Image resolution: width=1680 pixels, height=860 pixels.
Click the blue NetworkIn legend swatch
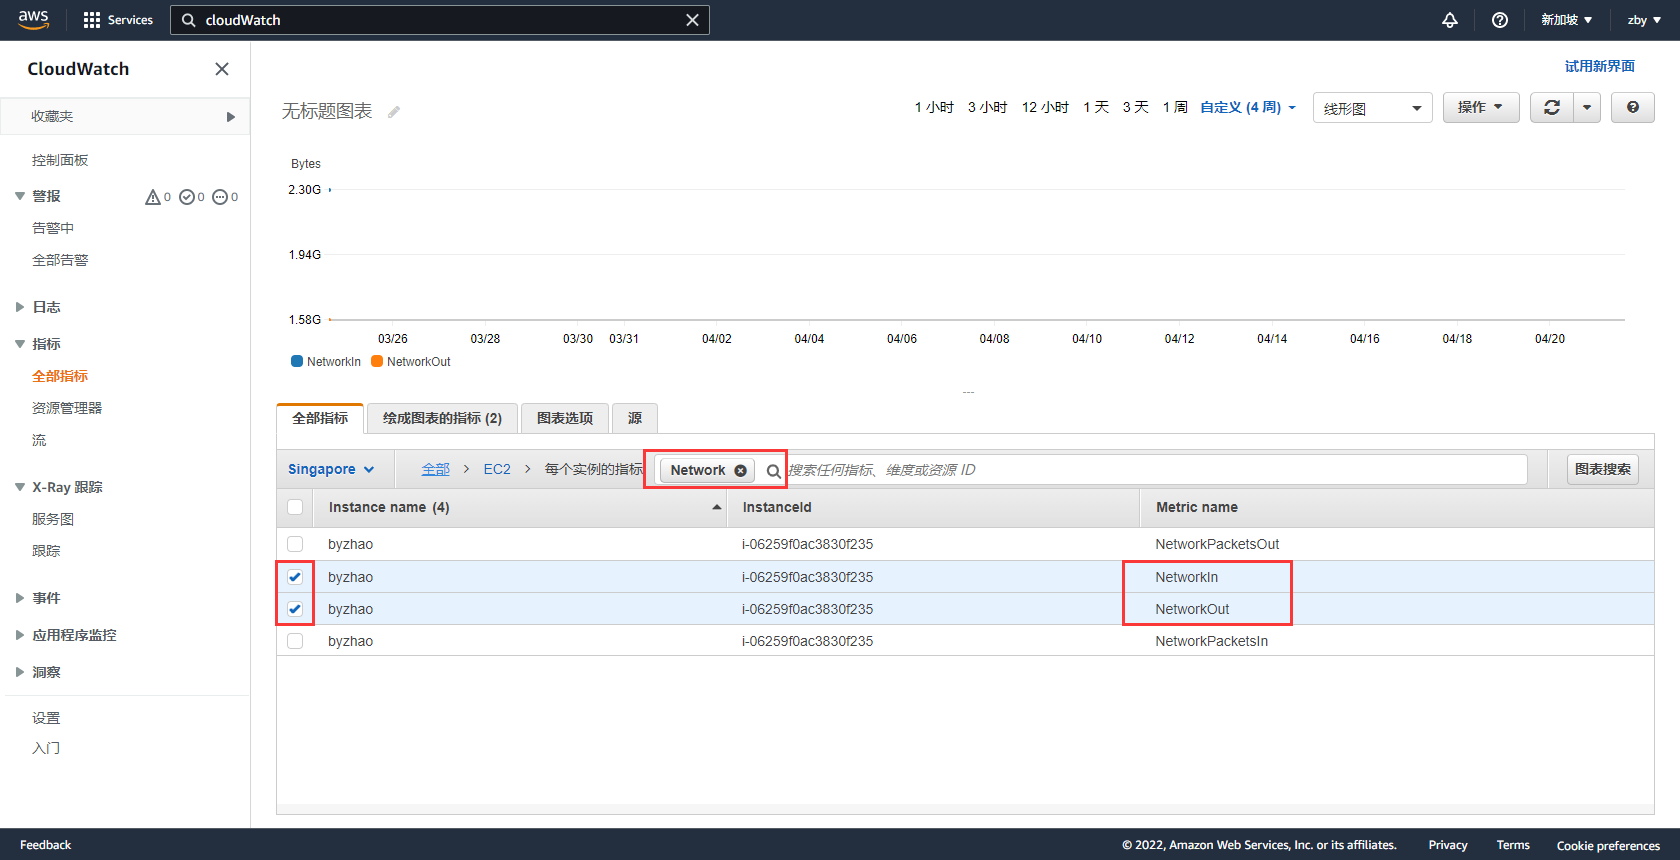tap(297, 361)
